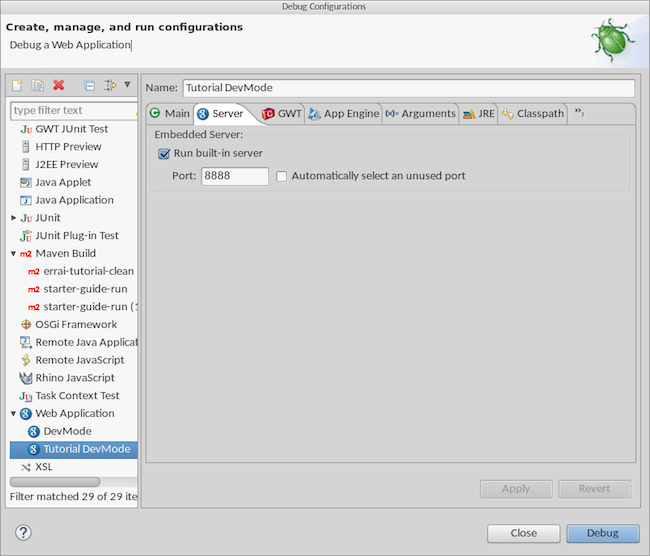Image resolution: width=650 pixels, height=556 pixels.
Task: Switch to the Classpath tab
Action: (533, 114)
